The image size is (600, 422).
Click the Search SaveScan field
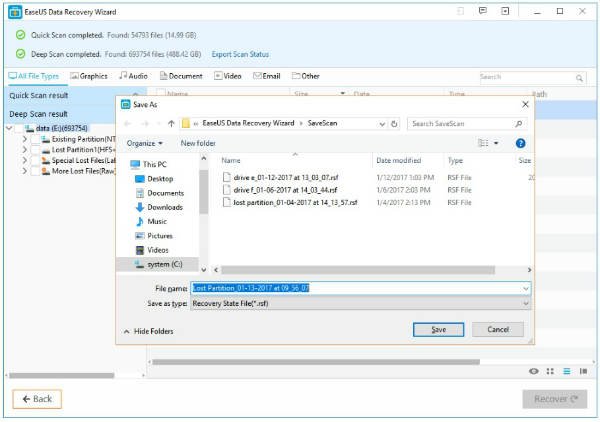(x=467, y=124)
